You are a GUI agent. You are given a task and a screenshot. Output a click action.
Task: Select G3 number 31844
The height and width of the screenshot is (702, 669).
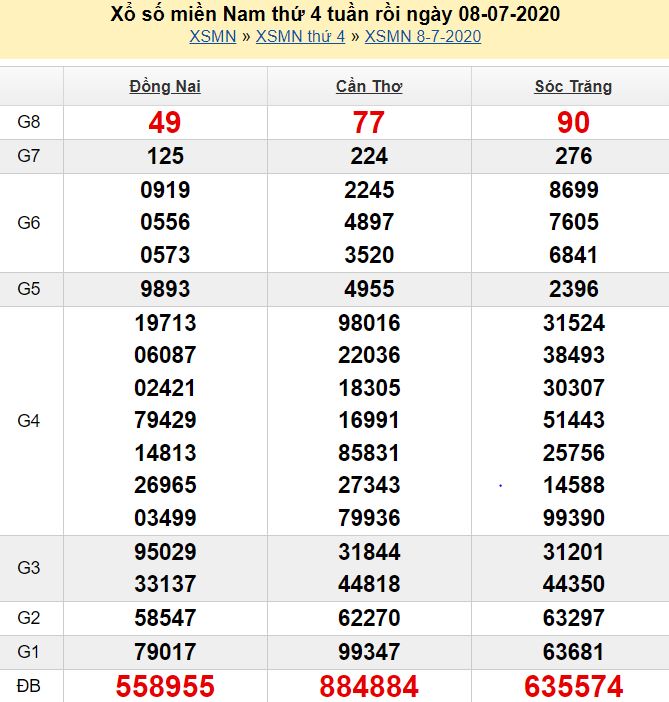click(369, 552)
